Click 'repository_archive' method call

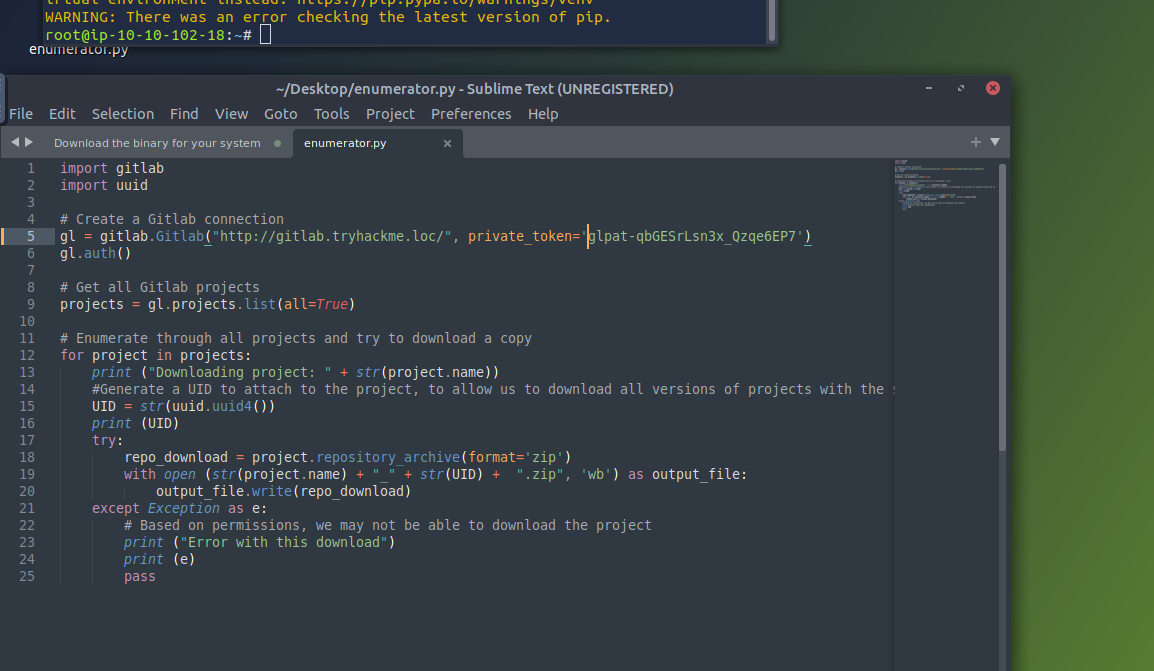[x=388, y=457]
